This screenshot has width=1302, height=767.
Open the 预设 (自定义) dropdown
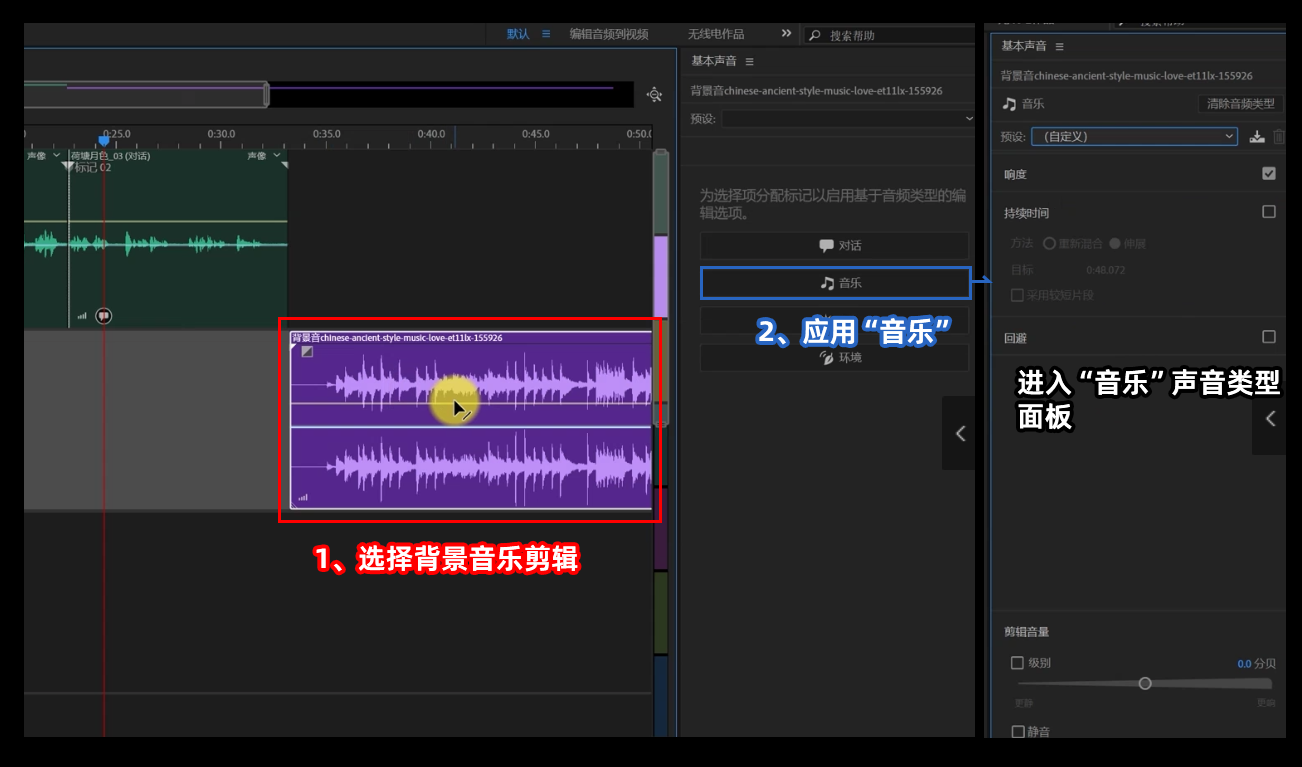1135,136
